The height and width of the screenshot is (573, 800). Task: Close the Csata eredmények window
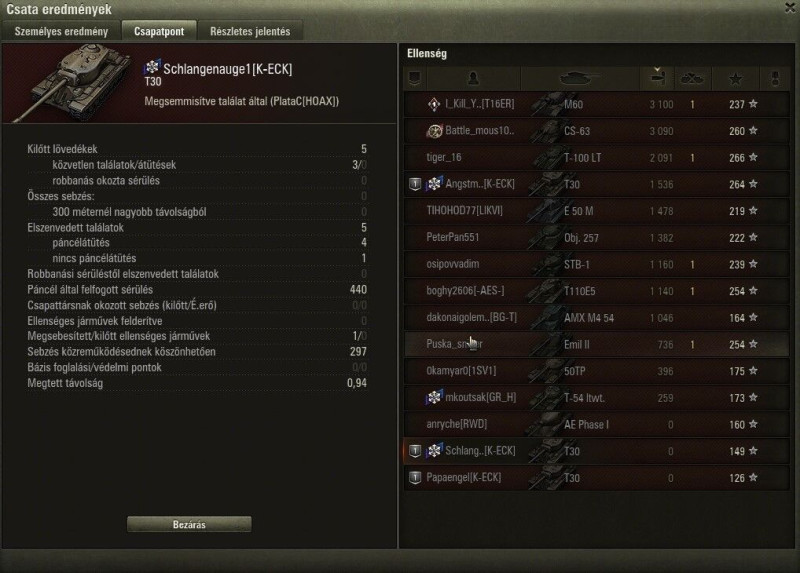(x=790, y=8)
